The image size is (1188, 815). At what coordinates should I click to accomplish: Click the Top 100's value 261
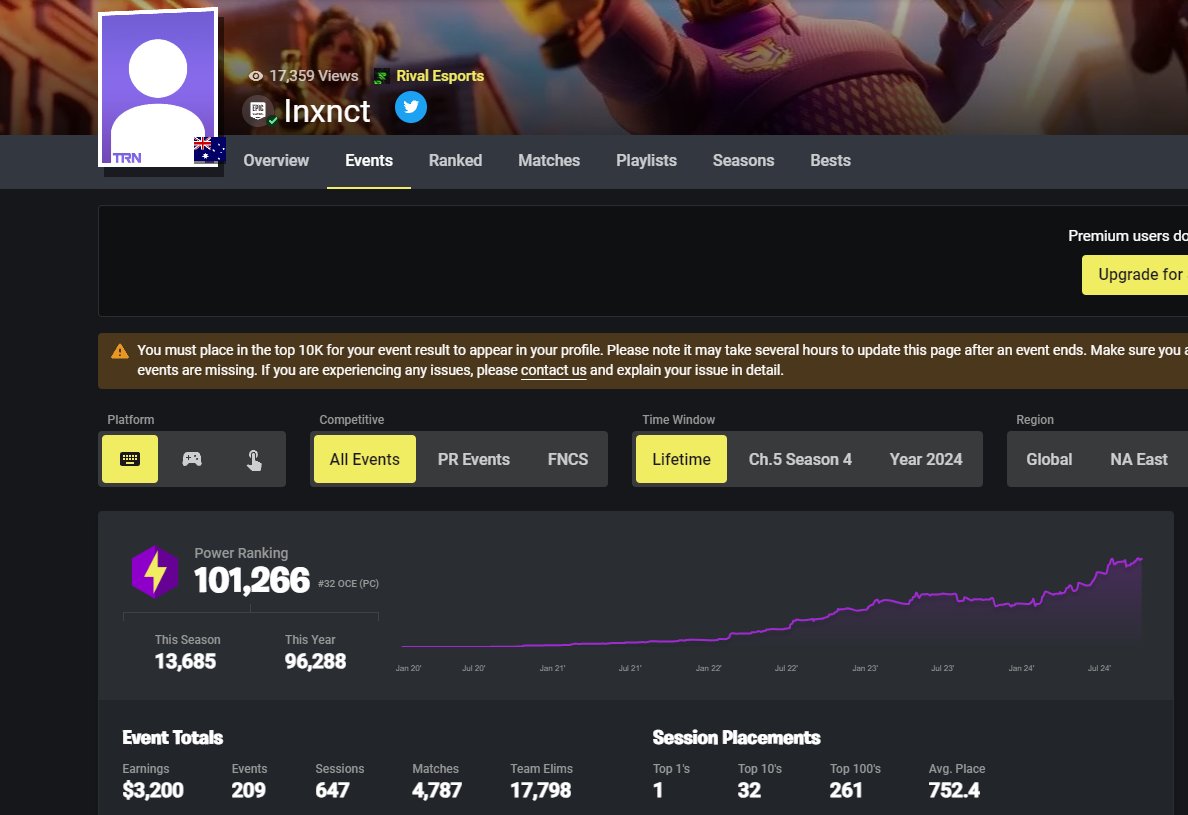(x=846, y=790)
